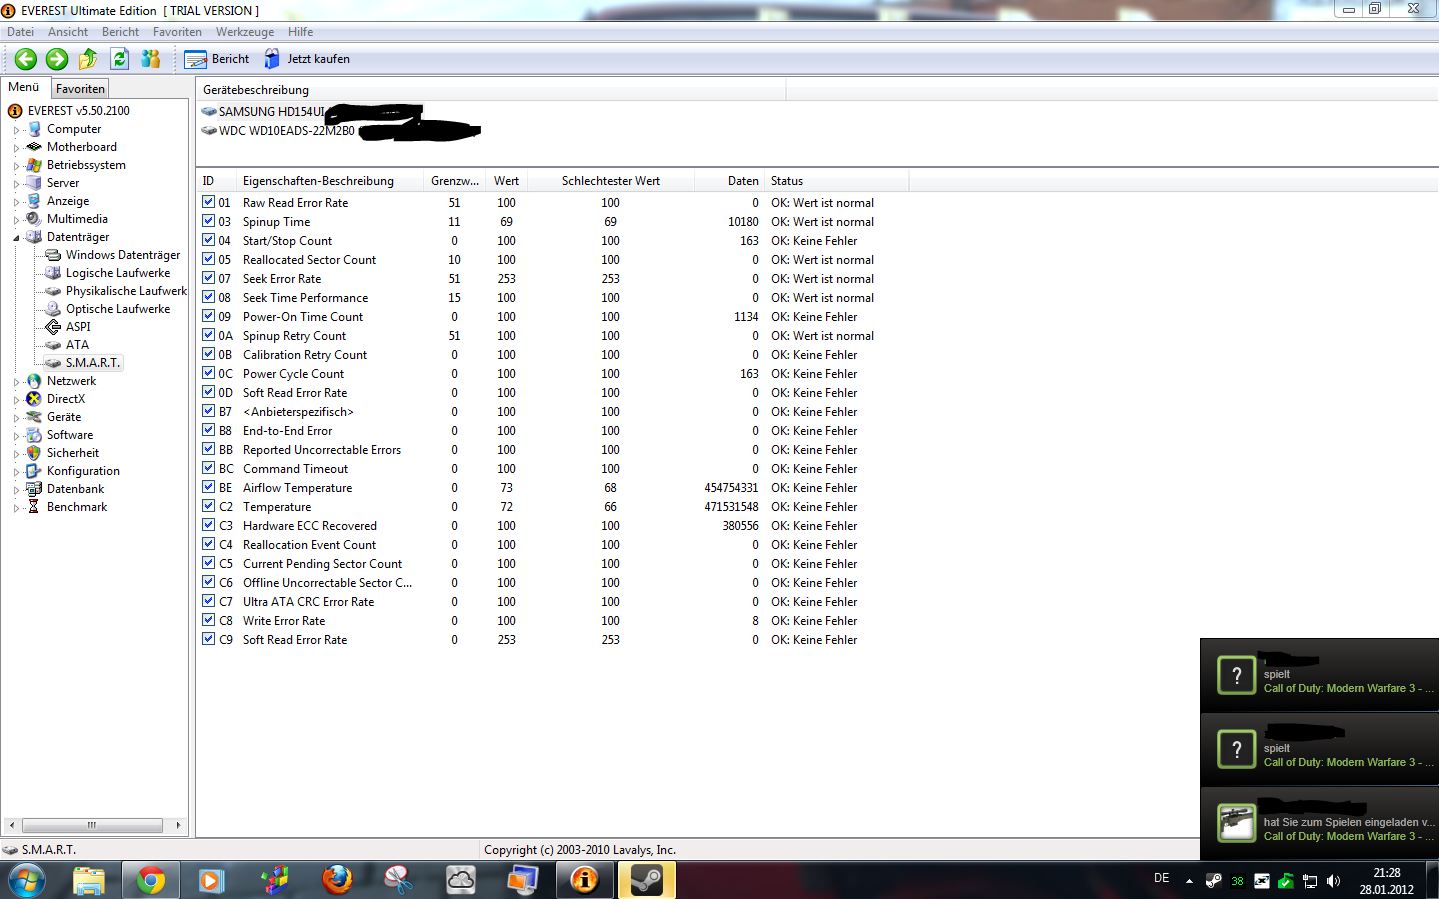Viewport: 1439px width, 899px height.
Task: Sort by the Daten column header
Action: [728, 181]
